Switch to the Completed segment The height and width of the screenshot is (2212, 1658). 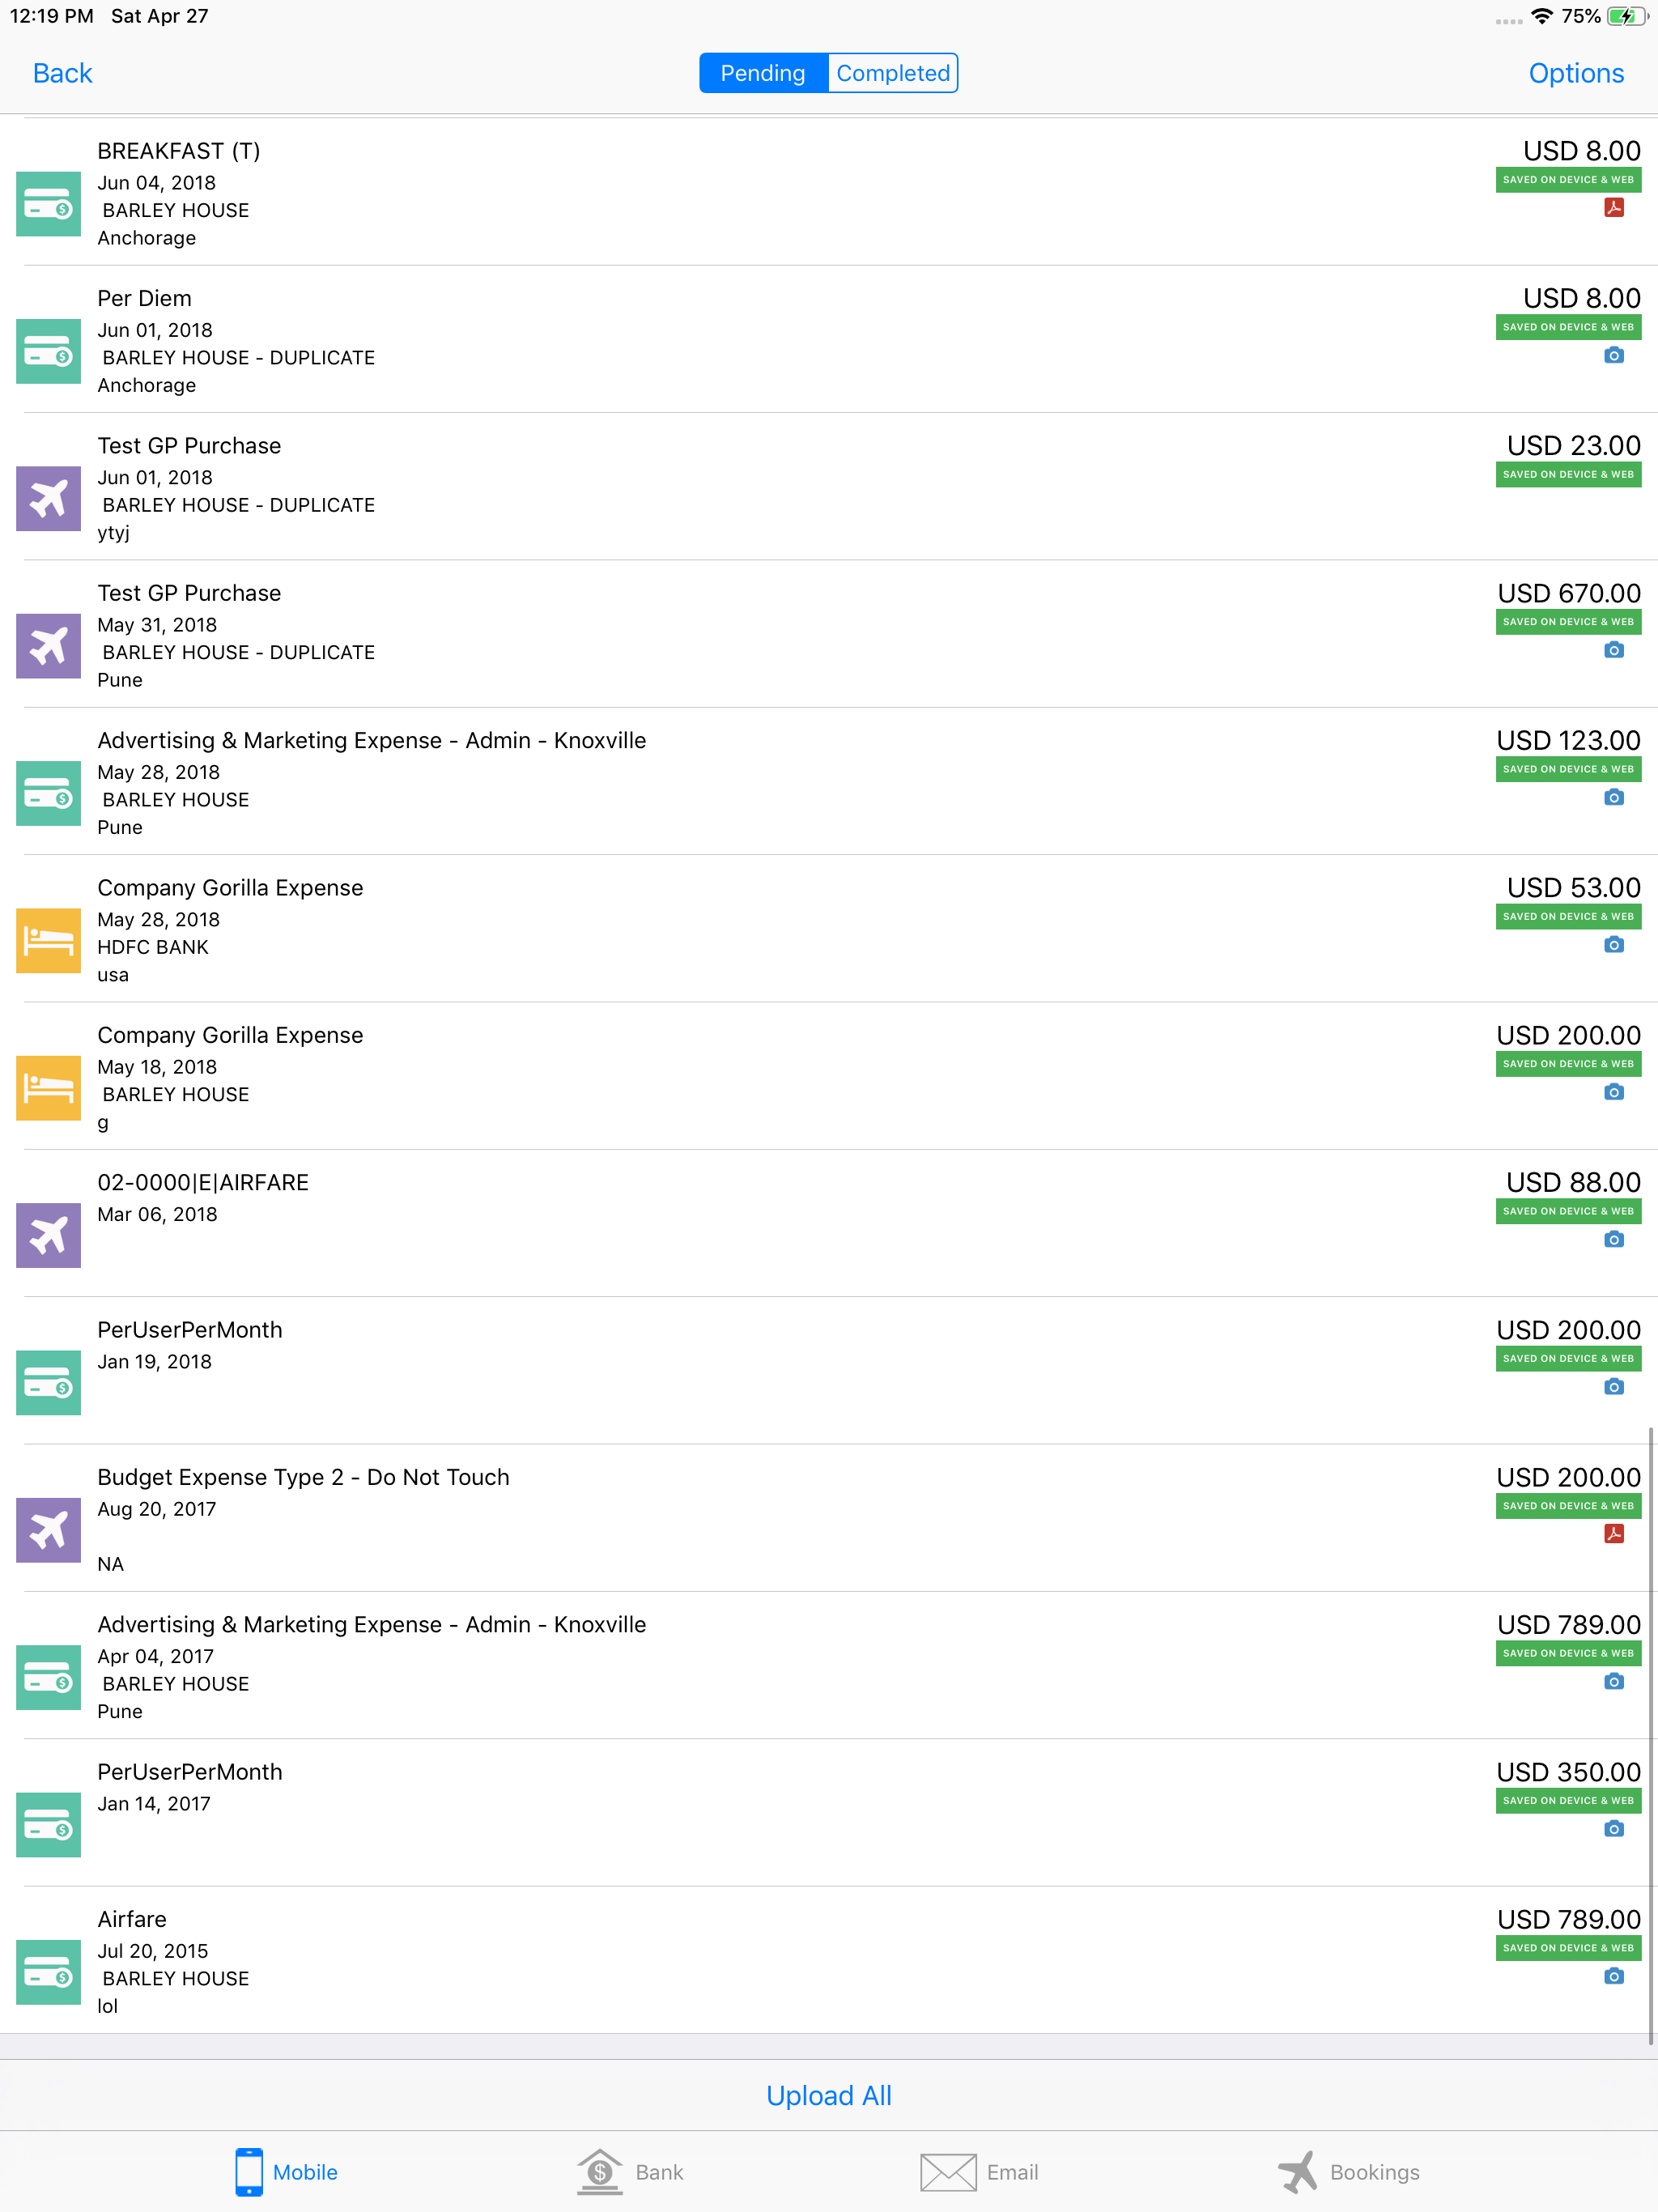point(892,73)
